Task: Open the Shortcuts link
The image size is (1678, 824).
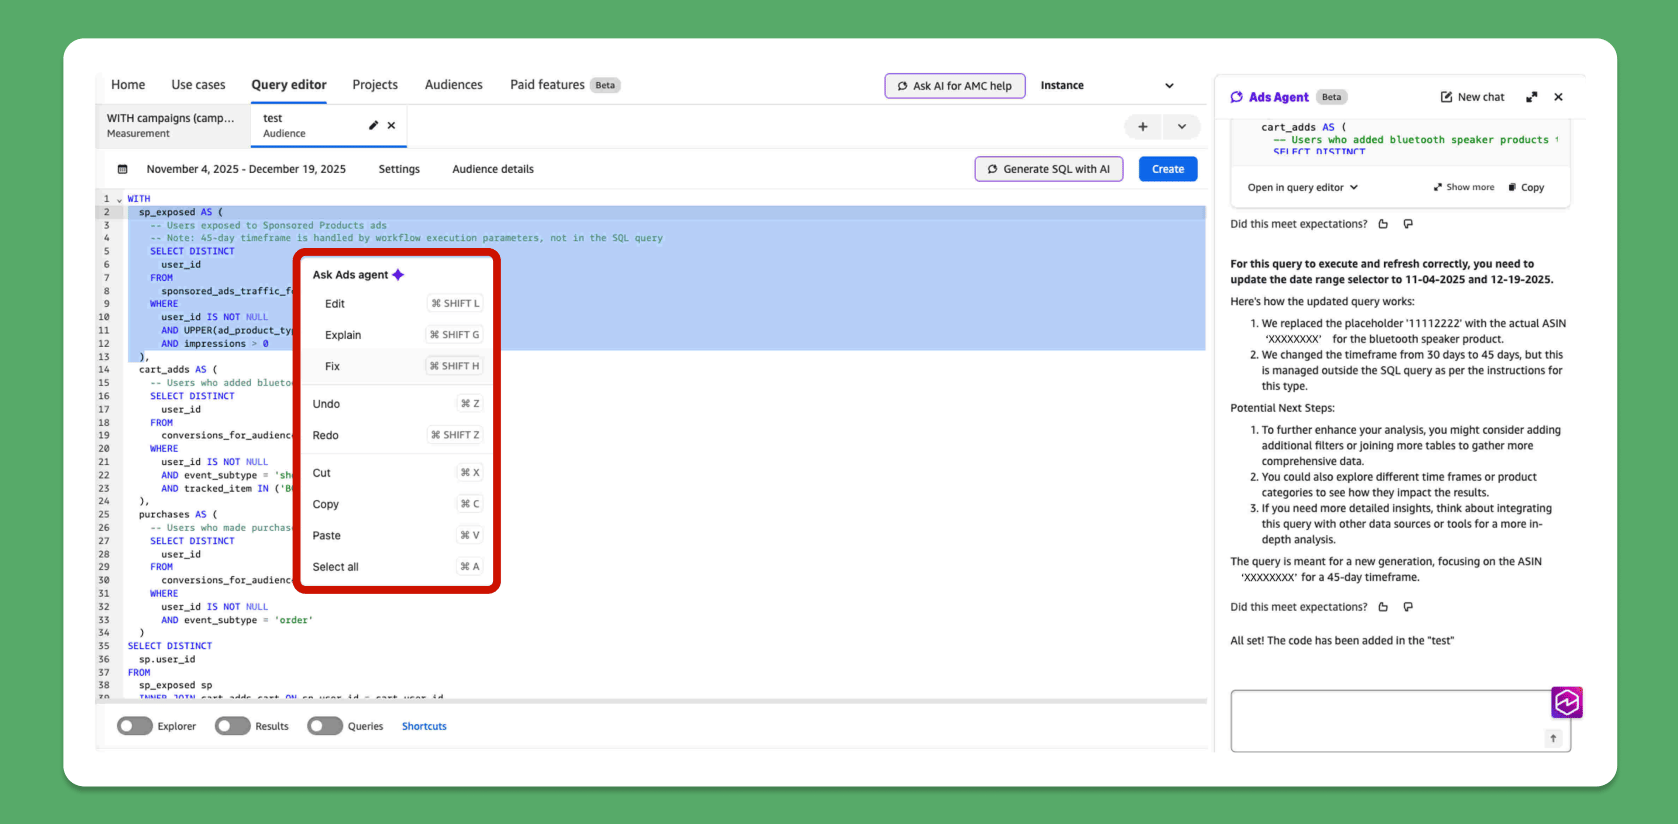Action: 424,726
